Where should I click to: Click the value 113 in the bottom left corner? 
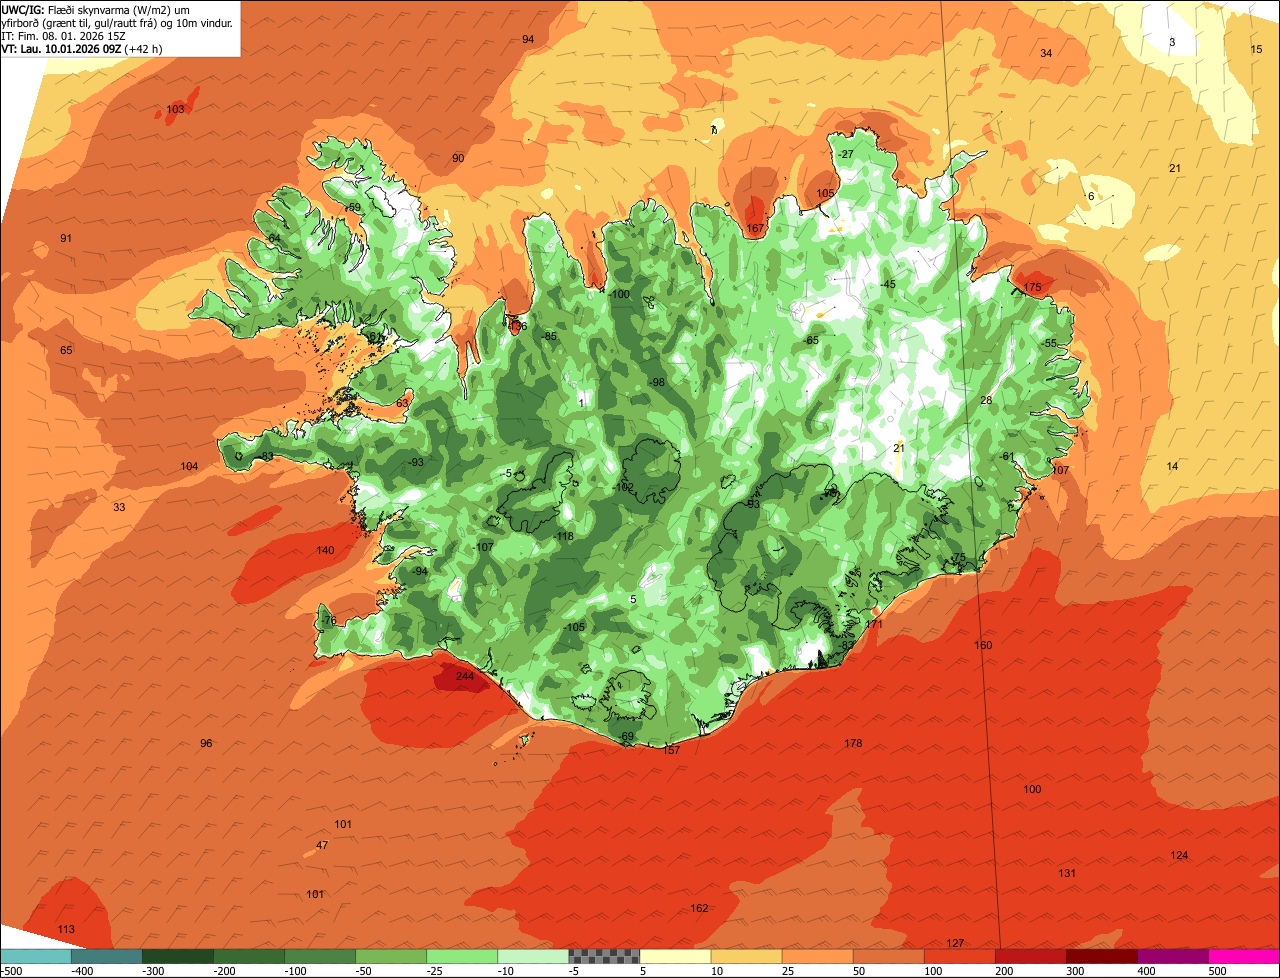[66, 930]
